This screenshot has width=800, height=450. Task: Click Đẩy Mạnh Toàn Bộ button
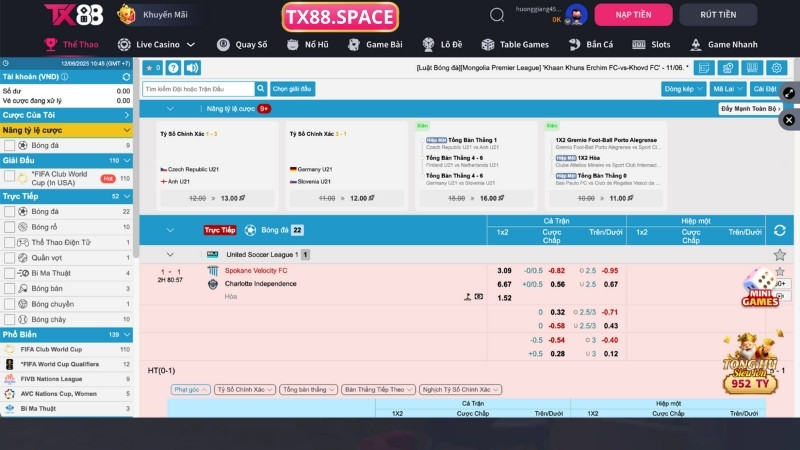tap(750, 109)
